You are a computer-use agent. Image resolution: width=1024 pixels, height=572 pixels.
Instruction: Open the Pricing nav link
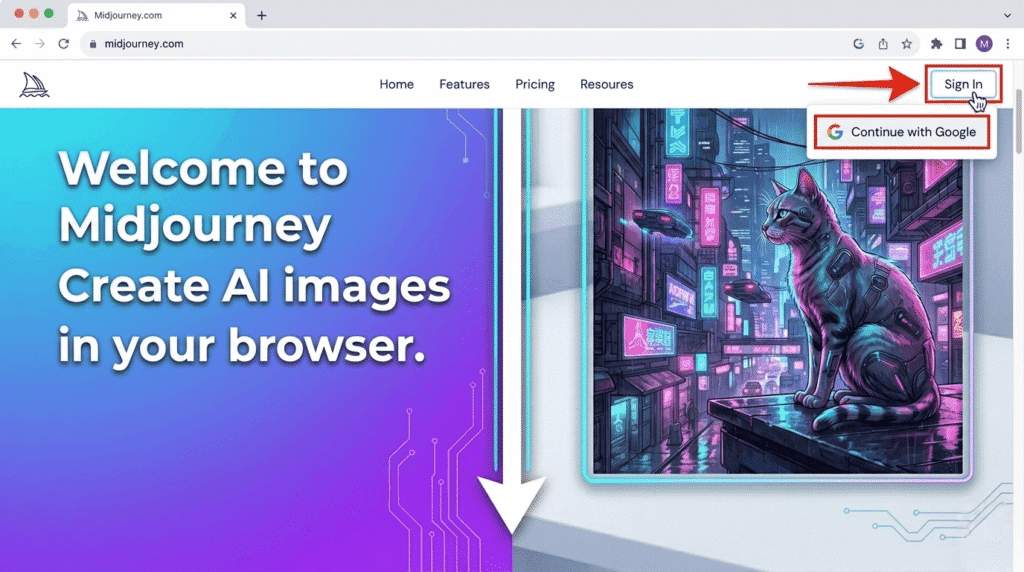tap(535, 84)
